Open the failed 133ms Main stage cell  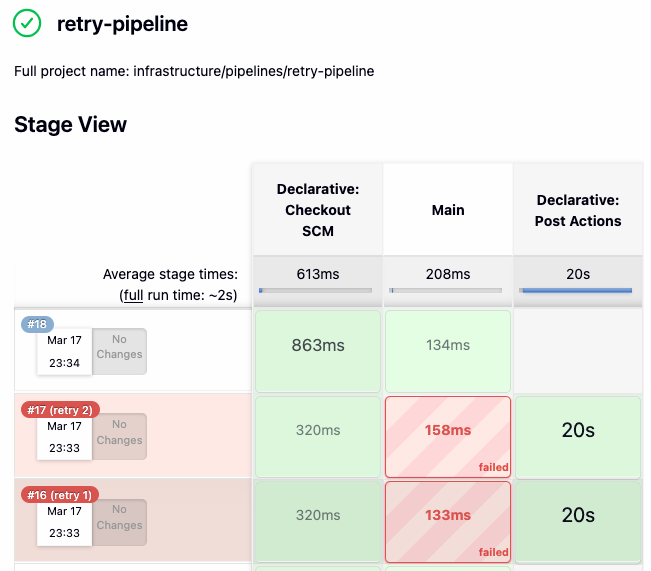click(448, 516)
